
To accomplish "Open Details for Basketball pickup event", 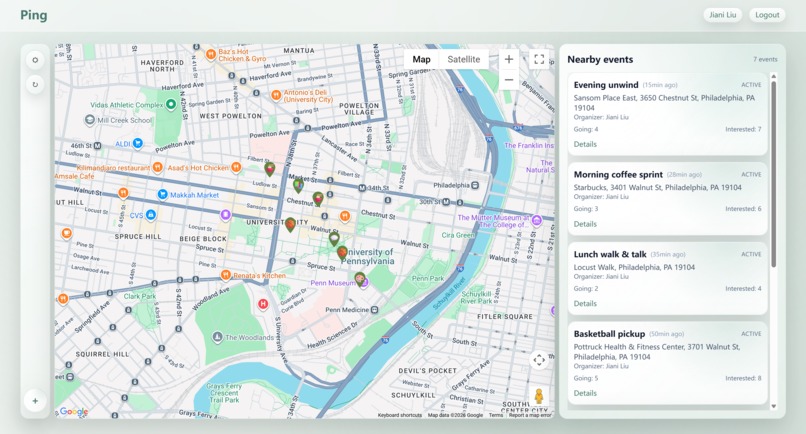I will coord(585,393).
